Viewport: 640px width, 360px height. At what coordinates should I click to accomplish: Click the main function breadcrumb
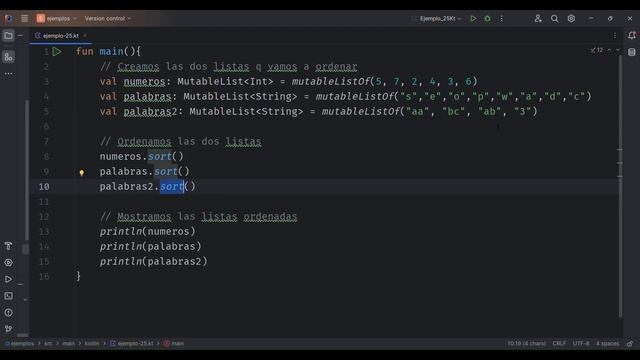[x=174, y=344]
